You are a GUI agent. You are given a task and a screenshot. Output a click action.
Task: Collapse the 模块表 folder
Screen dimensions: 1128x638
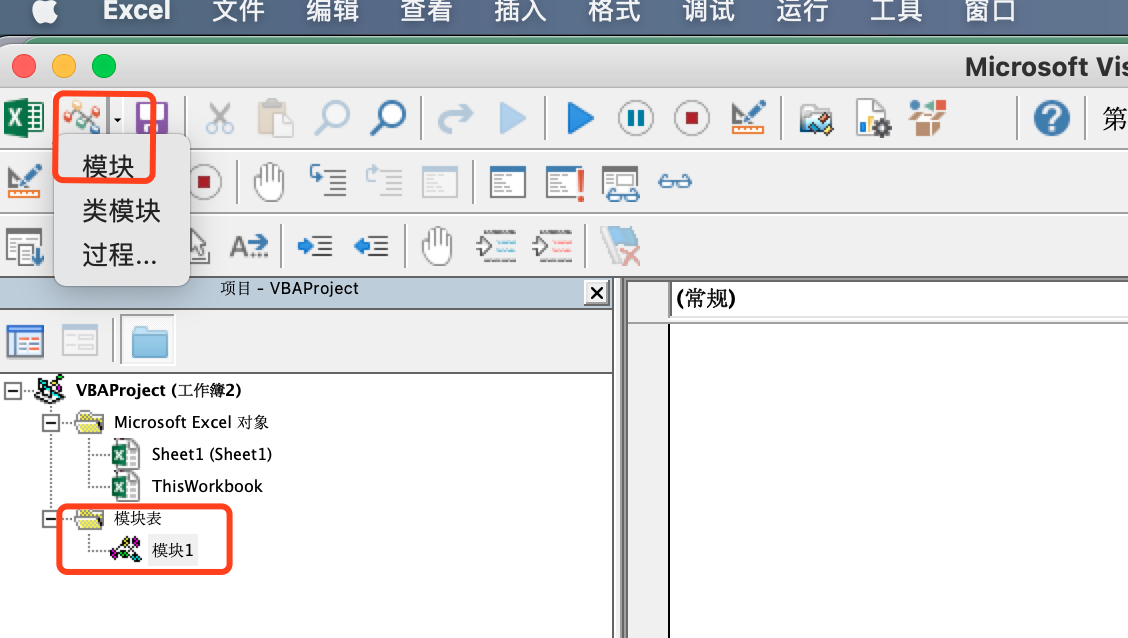(x=50, y=519)
